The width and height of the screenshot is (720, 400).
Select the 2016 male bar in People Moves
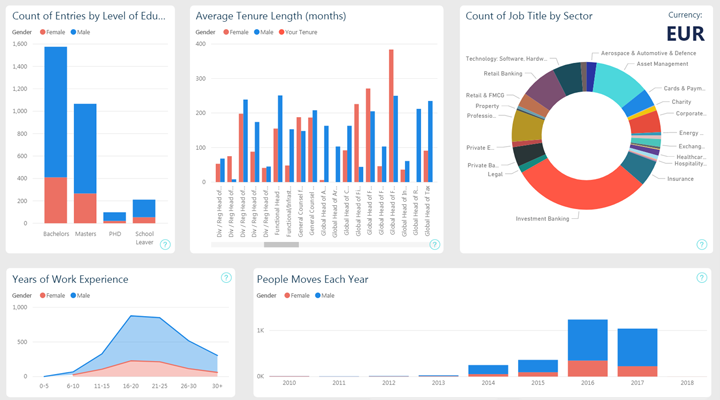[x=588, y=340]
